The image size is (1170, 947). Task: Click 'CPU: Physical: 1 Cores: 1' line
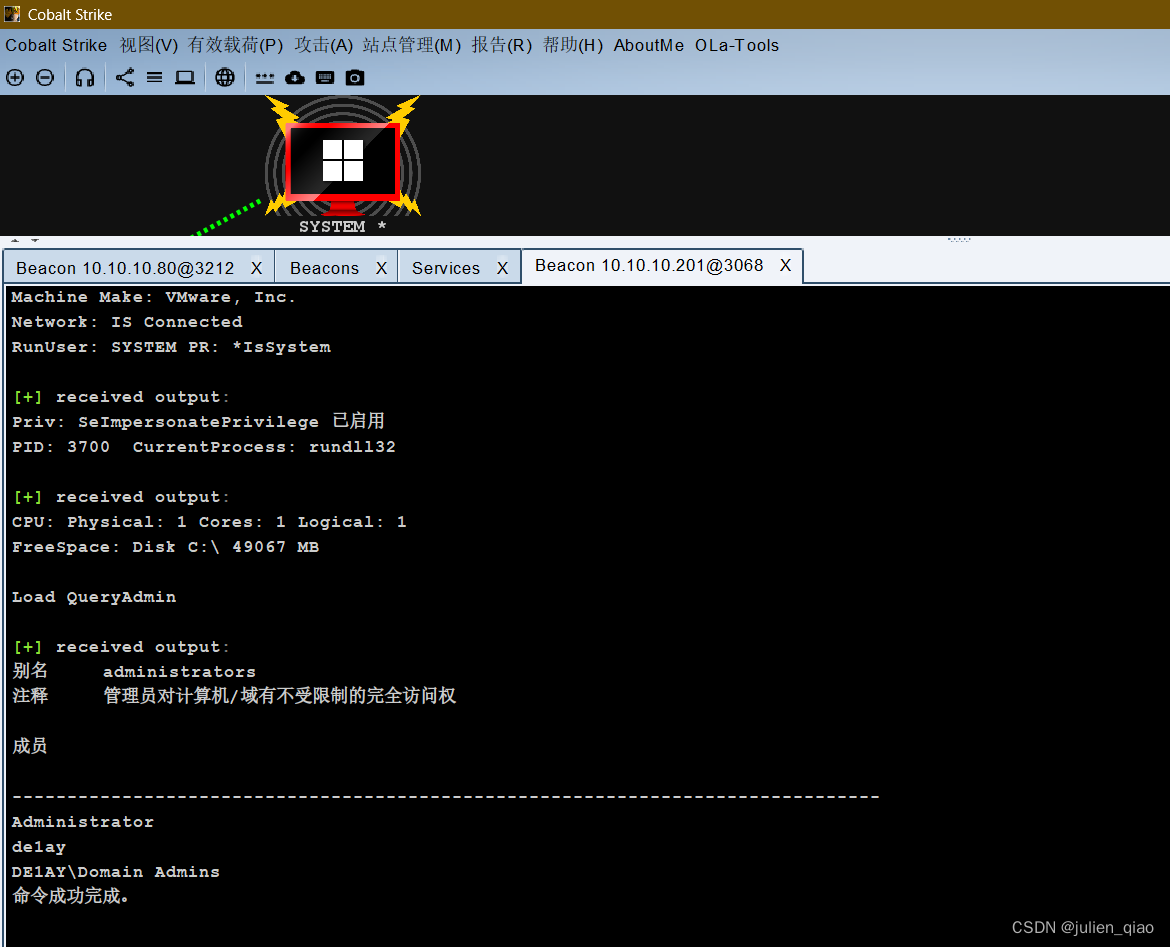pyautogui.click(x=209, y=522)
